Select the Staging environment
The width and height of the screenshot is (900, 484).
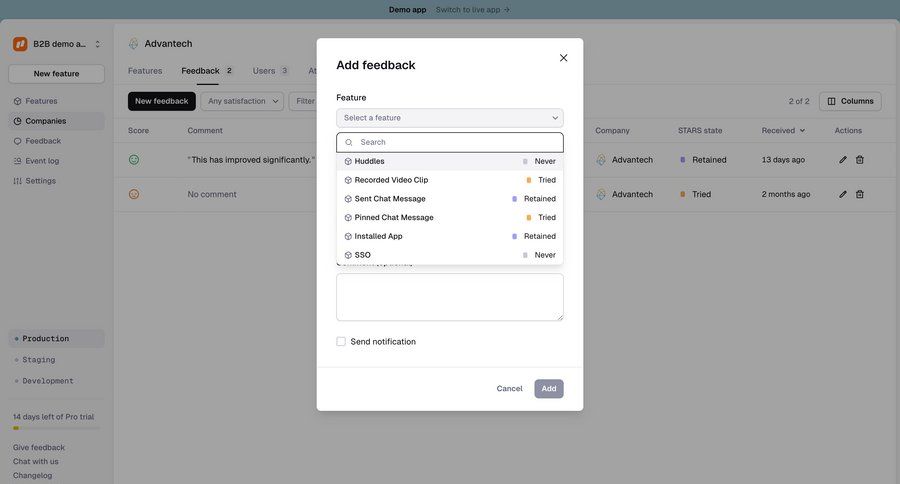point(38,360)
